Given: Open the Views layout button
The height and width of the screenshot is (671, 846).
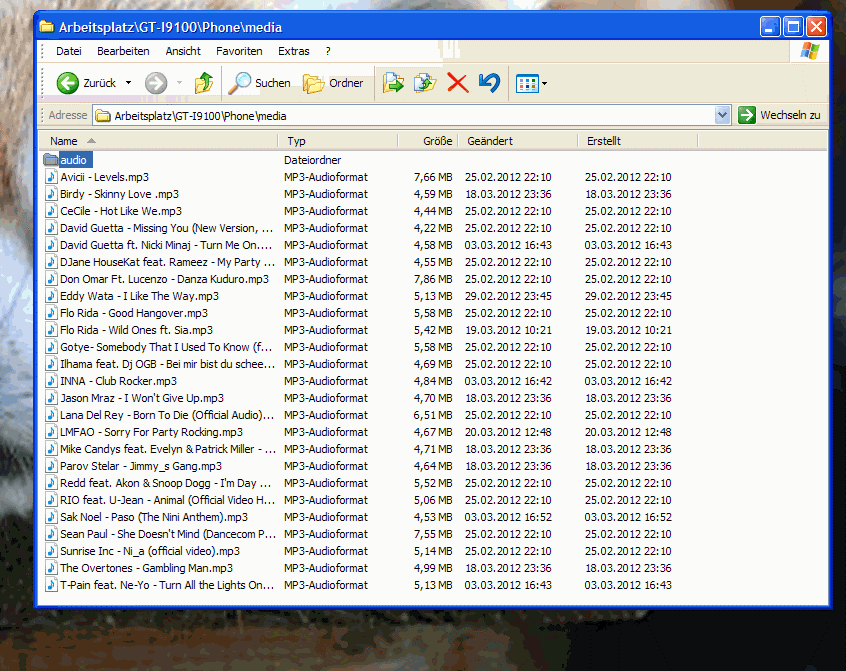Looking at the screenshot, I should (527, 84).
